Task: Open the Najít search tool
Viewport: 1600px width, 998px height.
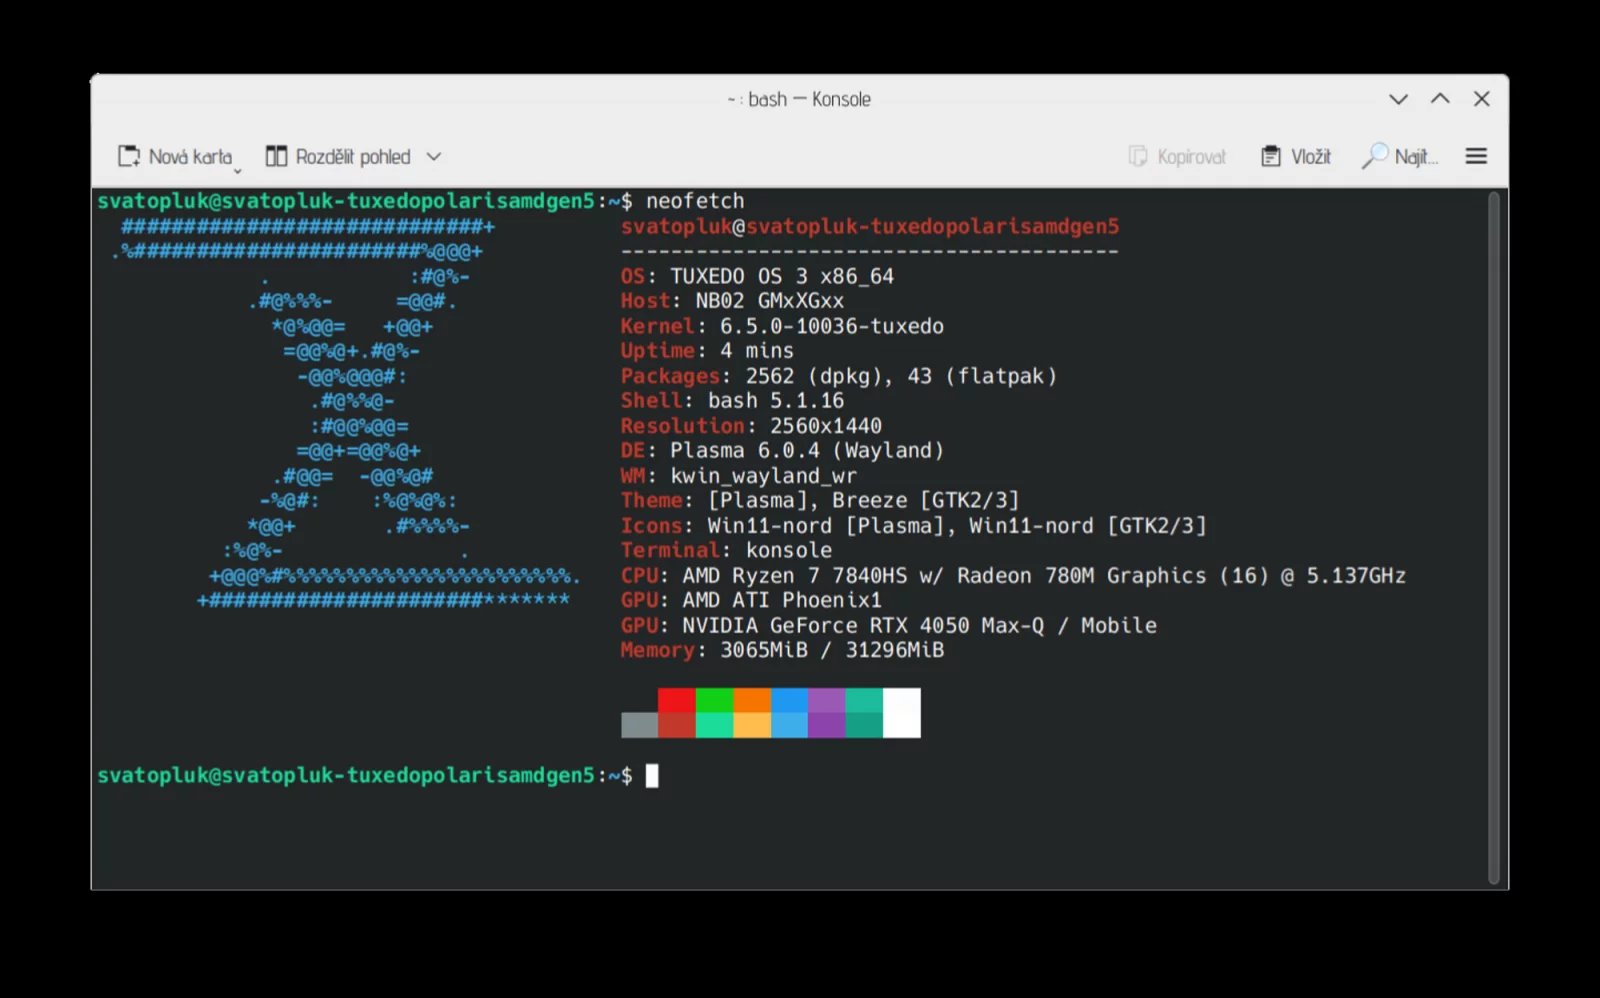Action: coord(1400,157)
